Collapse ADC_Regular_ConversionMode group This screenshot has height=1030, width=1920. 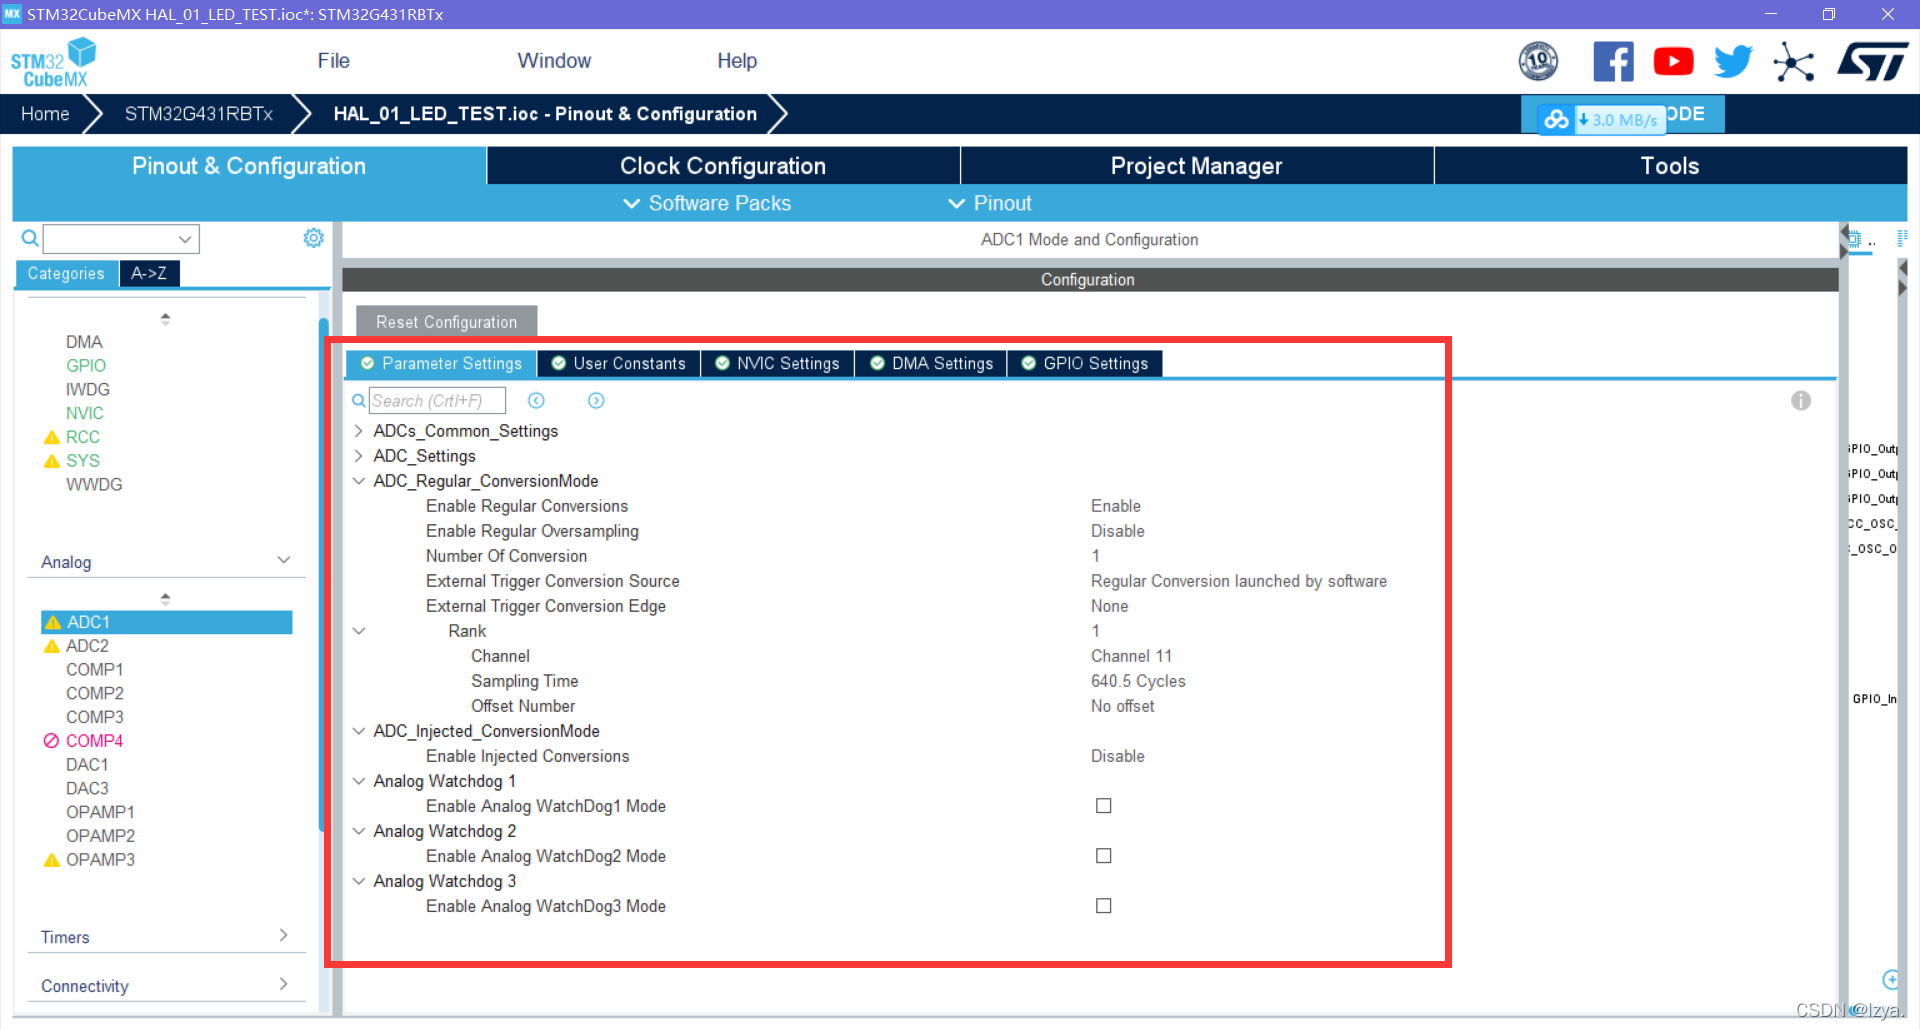click(359, 481)
